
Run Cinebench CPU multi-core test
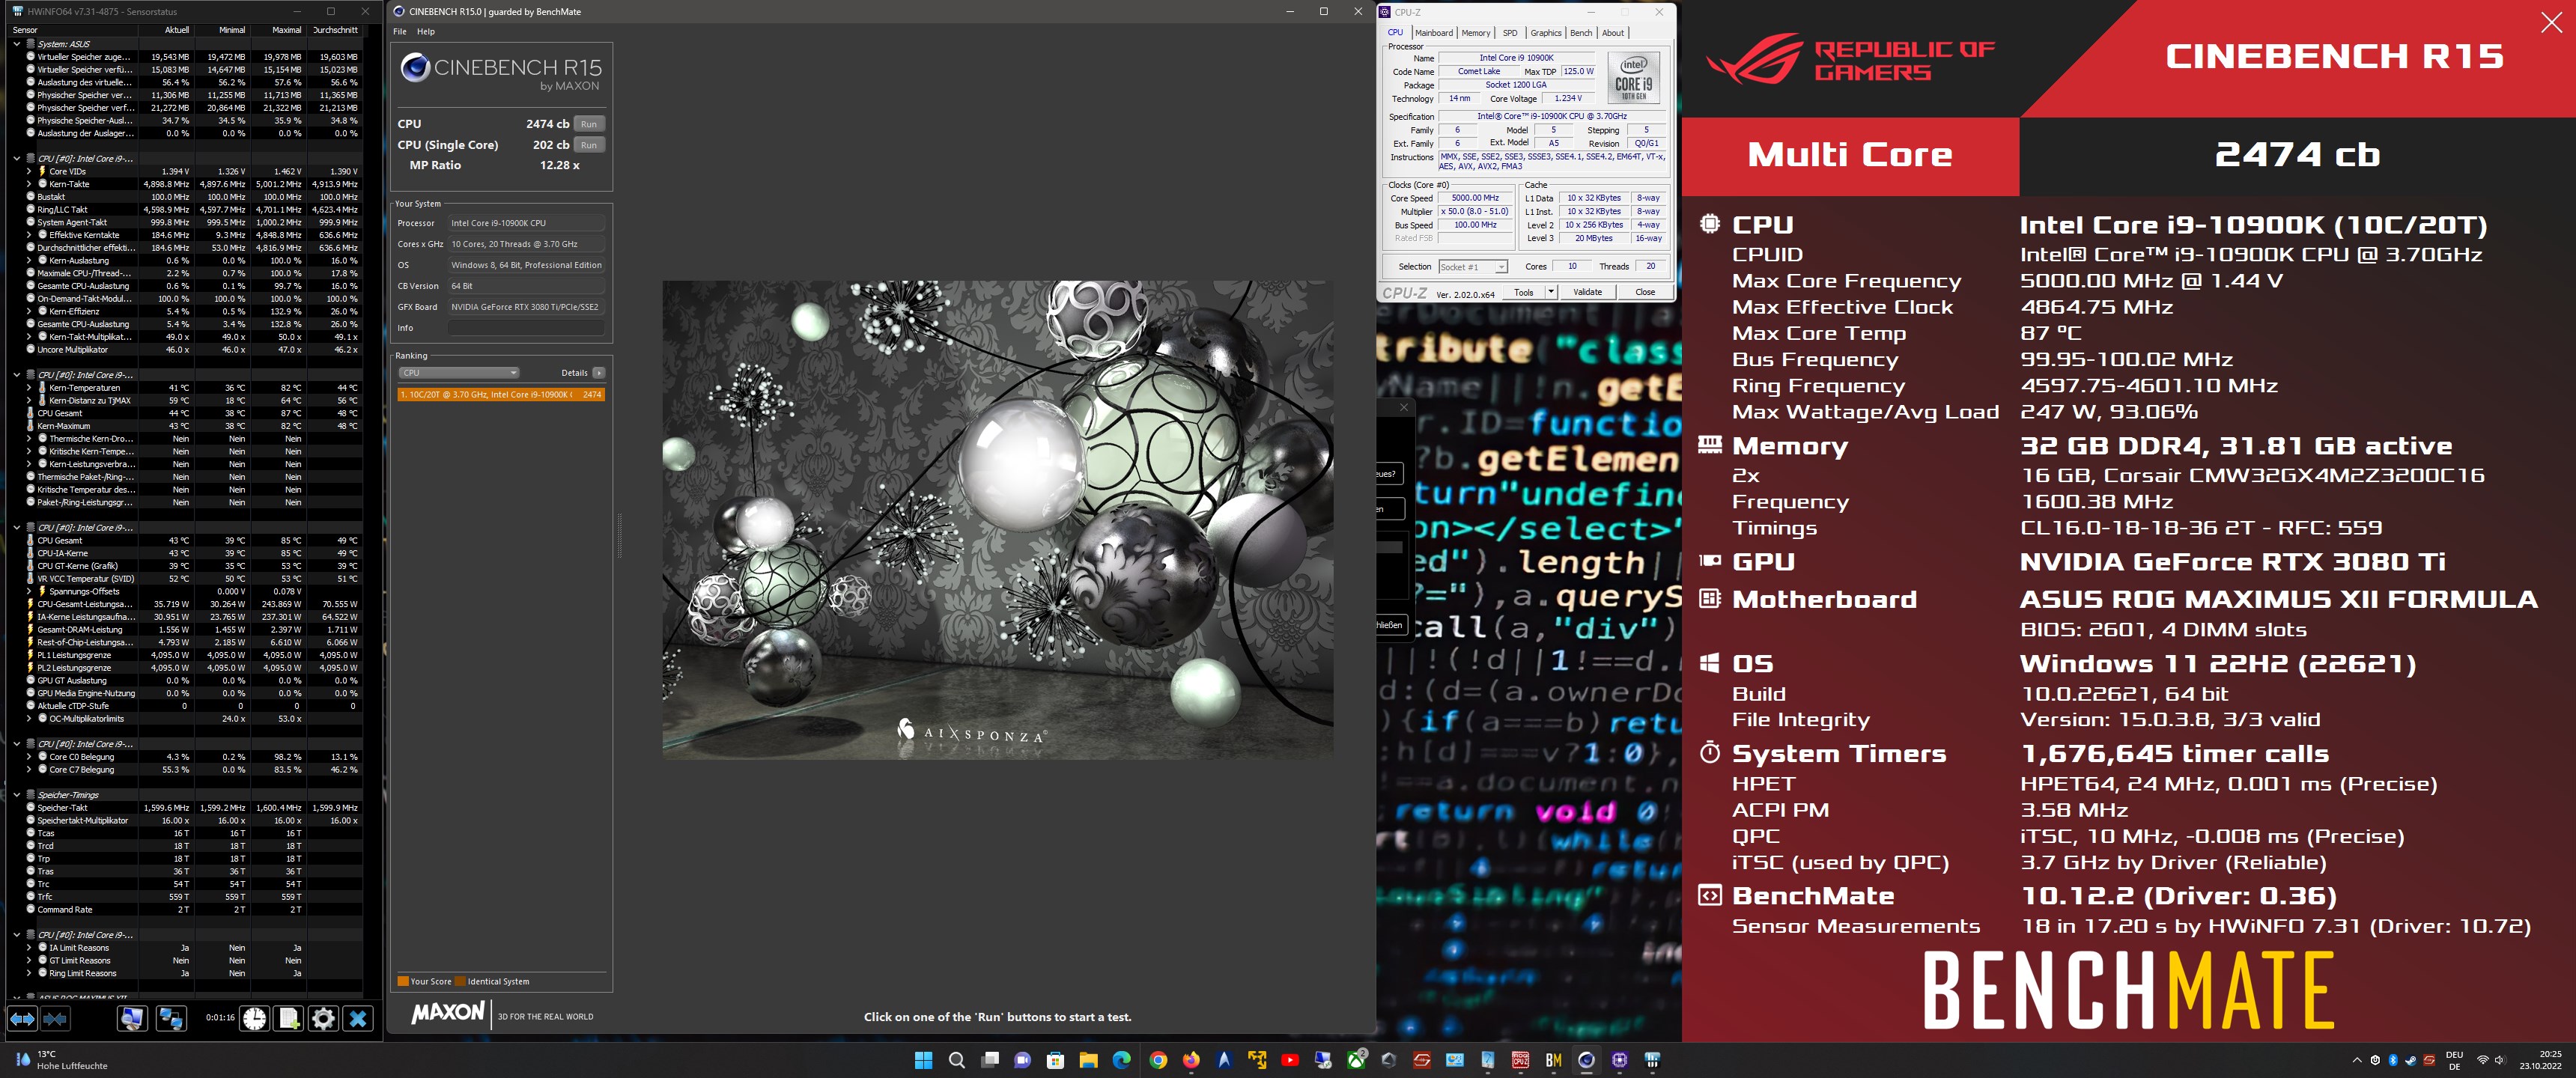589,124
